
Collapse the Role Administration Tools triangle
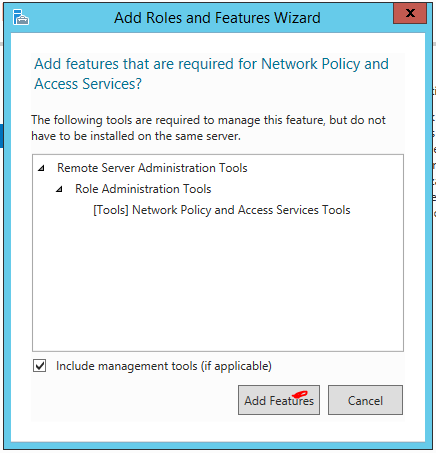(59, 189)
